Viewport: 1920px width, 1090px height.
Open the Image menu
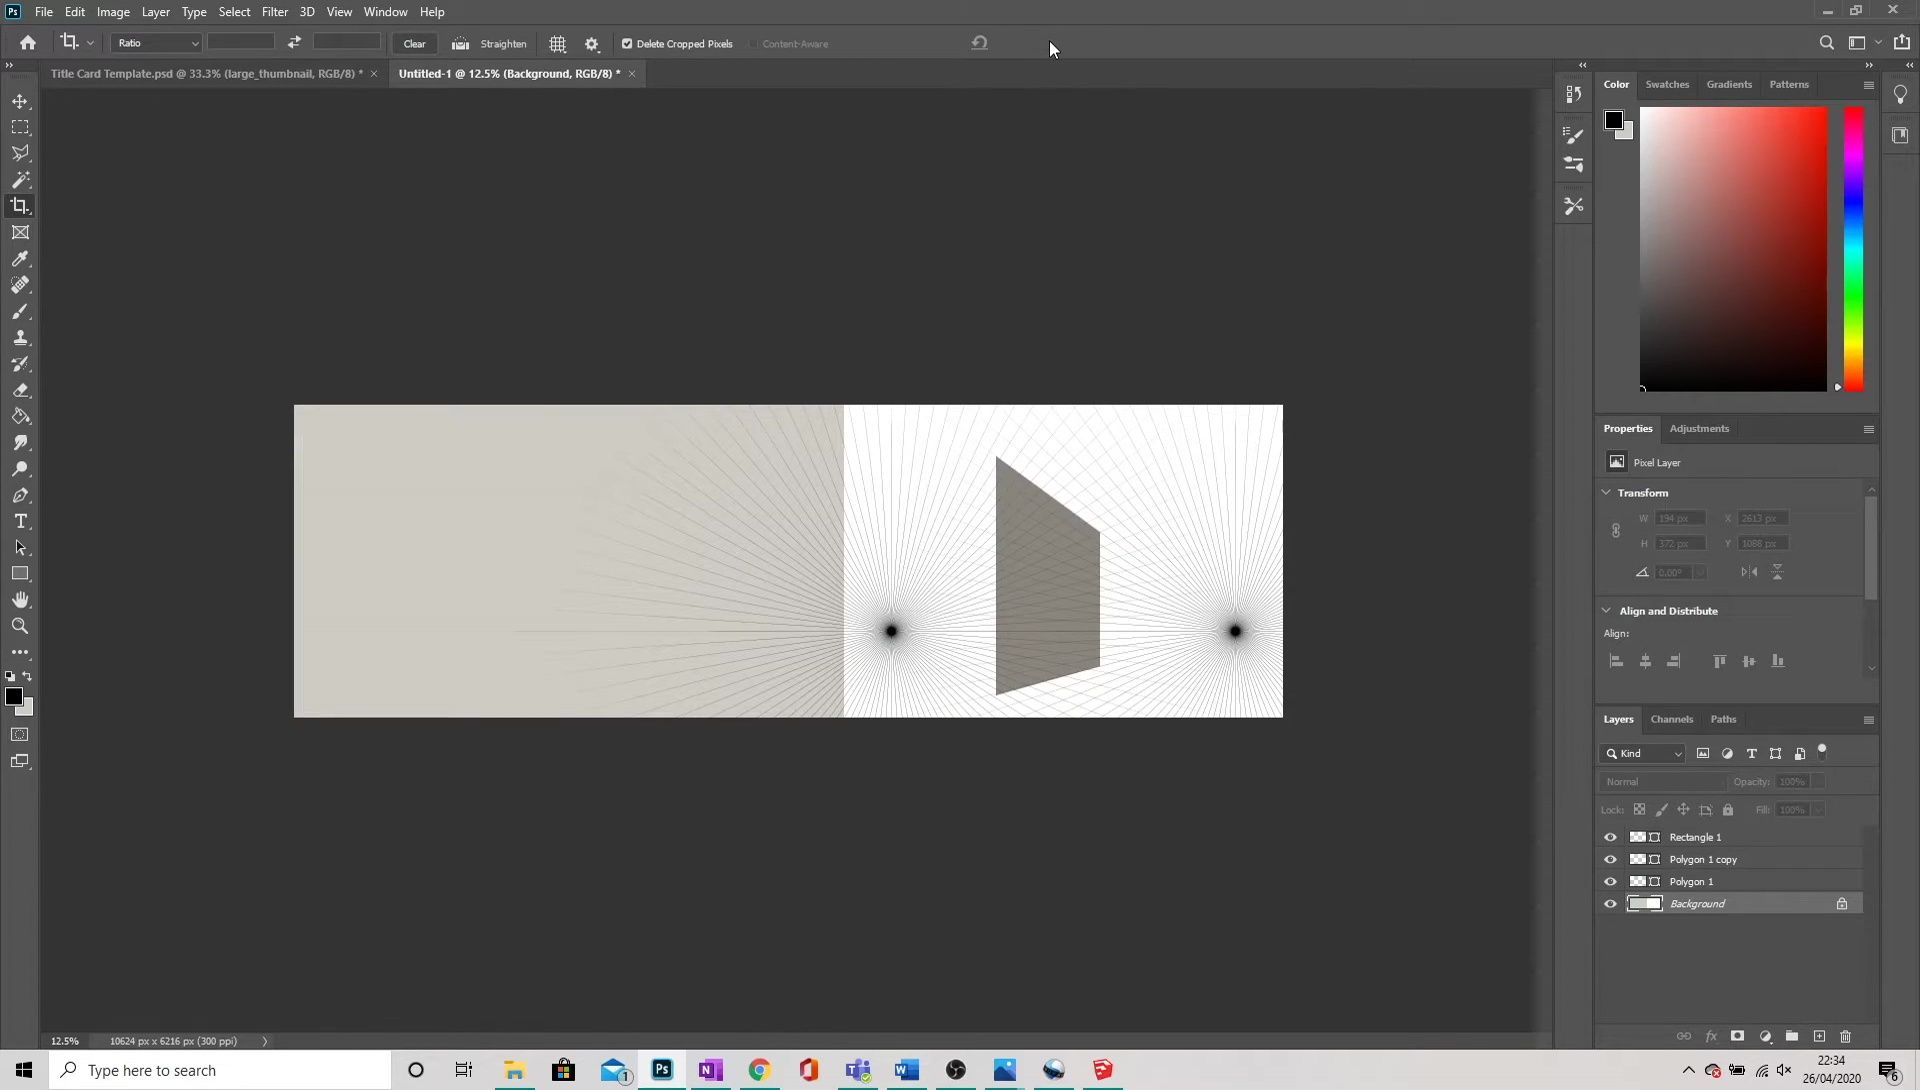click(x=113, y=12)
